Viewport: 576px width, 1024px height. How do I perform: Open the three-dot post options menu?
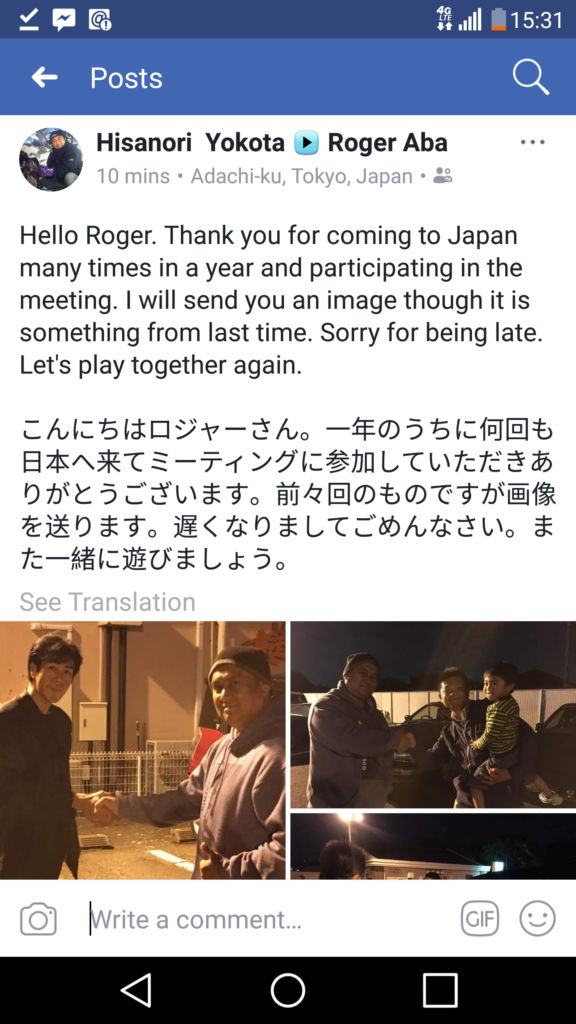pos(533,142)
